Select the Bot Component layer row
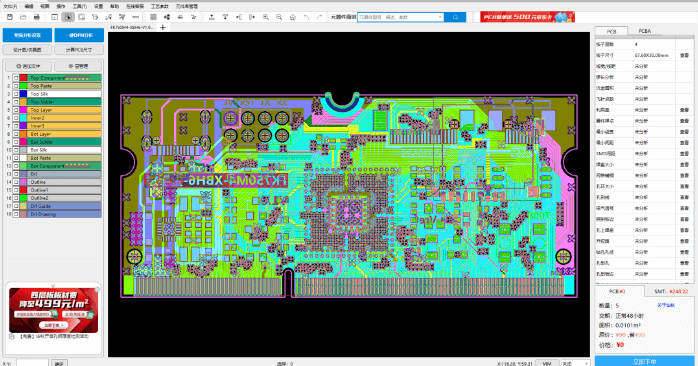698x366 pixels. tap(64, 166)
